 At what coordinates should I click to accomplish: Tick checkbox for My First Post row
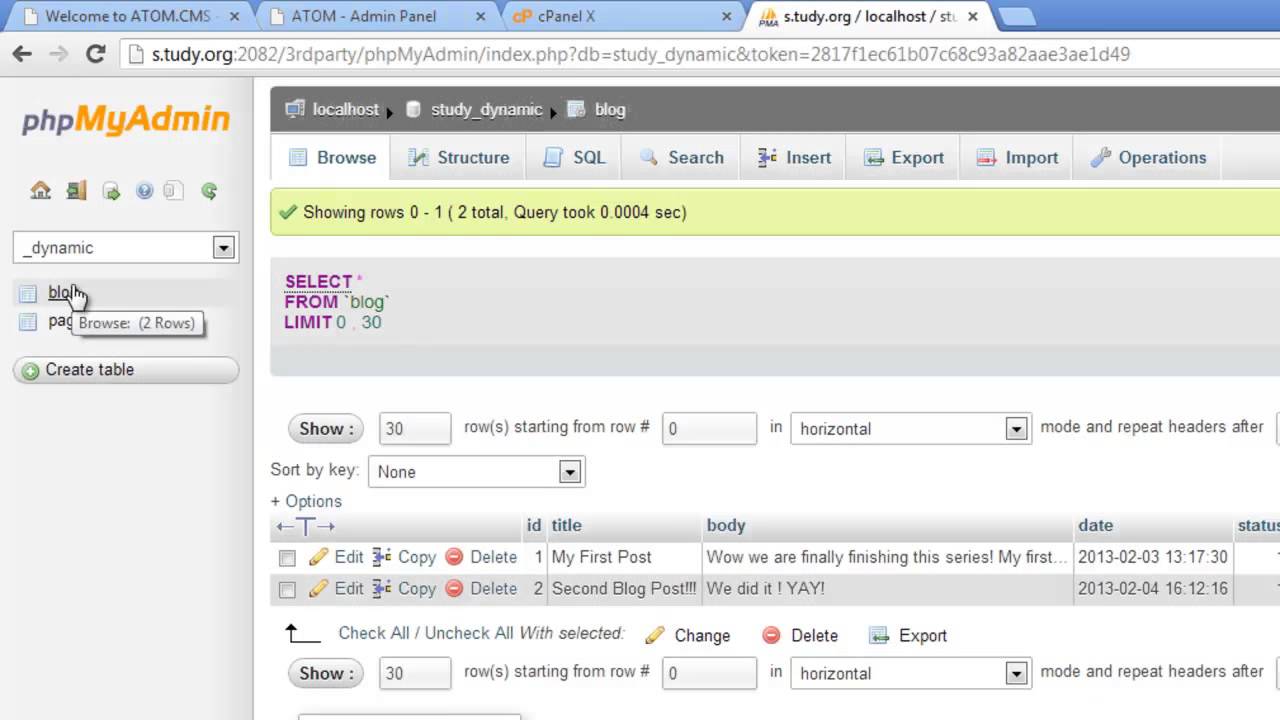click(x=287, y=558)
